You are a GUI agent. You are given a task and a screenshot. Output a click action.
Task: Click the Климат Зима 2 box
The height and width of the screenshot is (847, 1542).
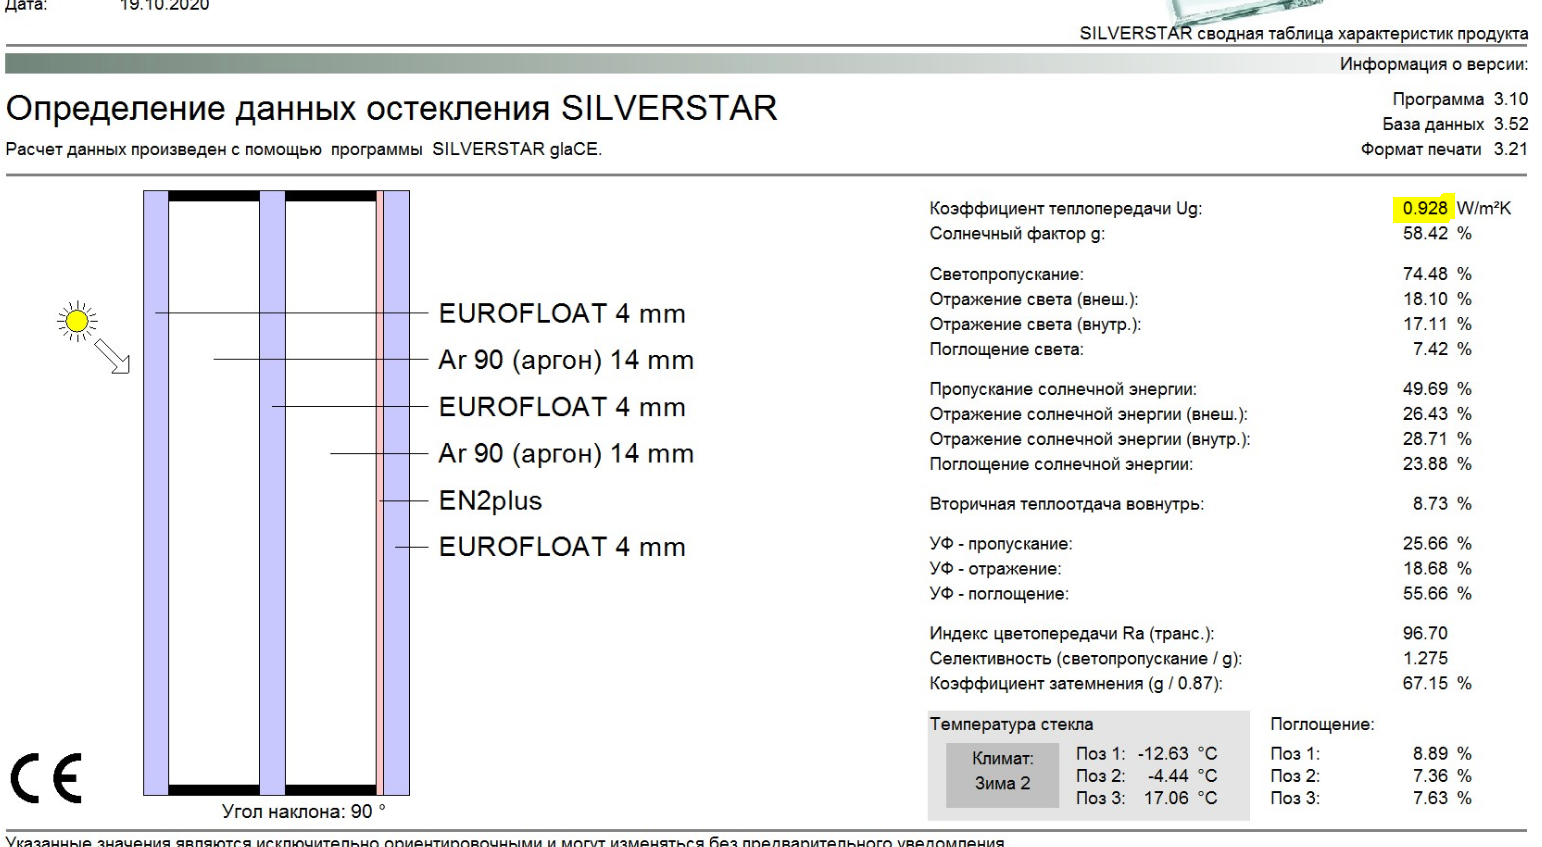[1002, 772]
